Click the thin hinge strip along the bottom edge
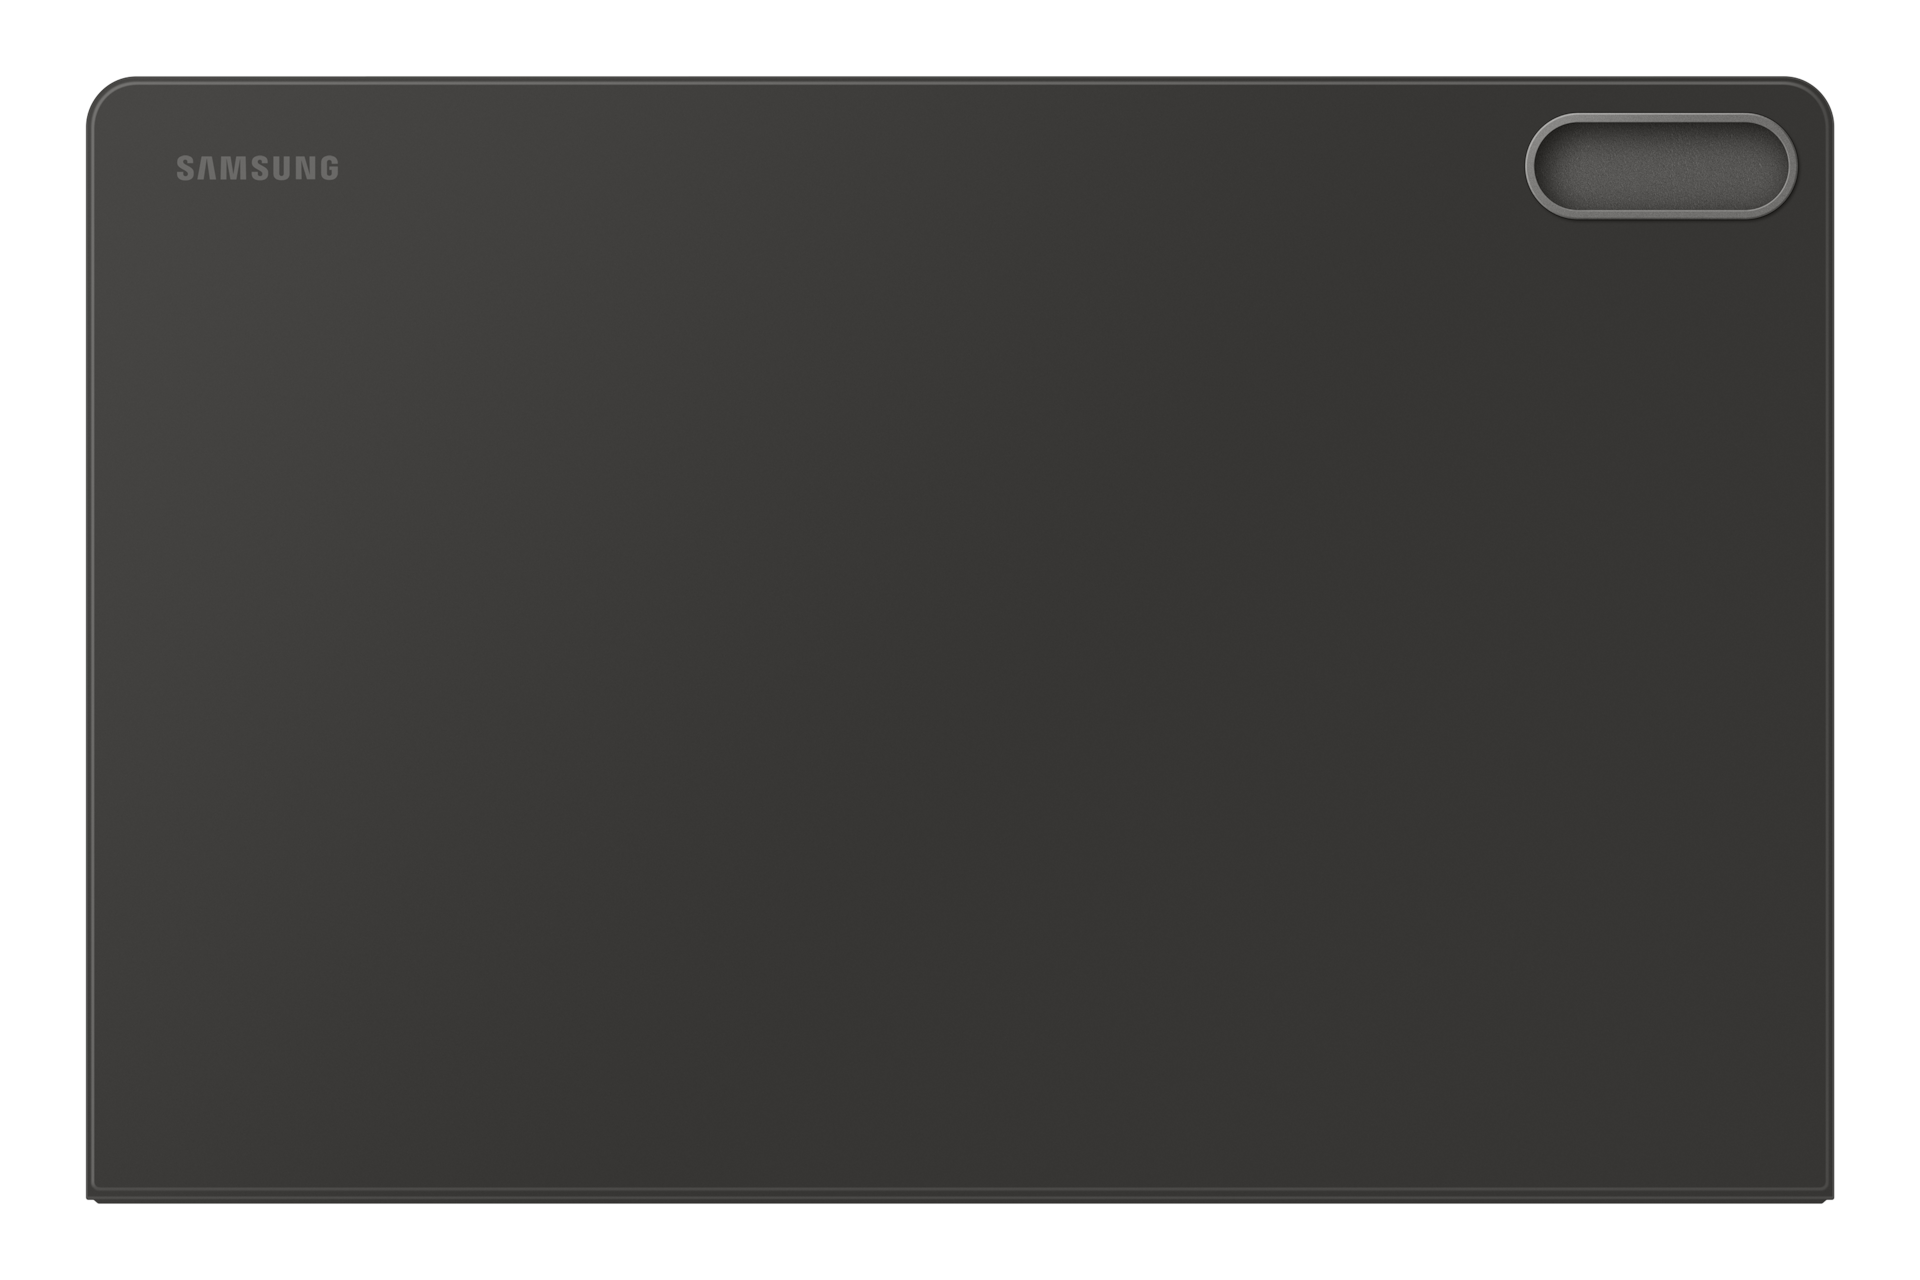The width and height of the screenshot is (1920, 1280). 960,1194
